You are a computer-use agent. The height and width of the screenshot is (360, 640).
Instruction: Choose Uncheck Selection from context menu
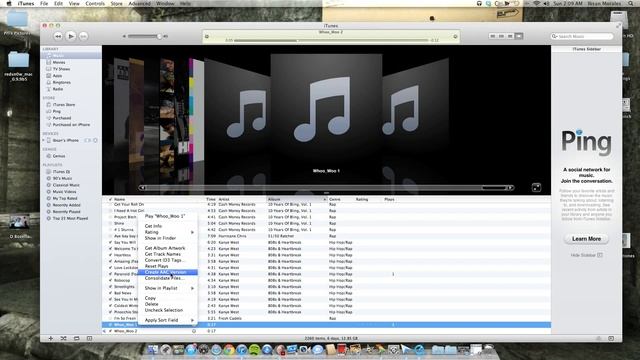pos(168,310)
